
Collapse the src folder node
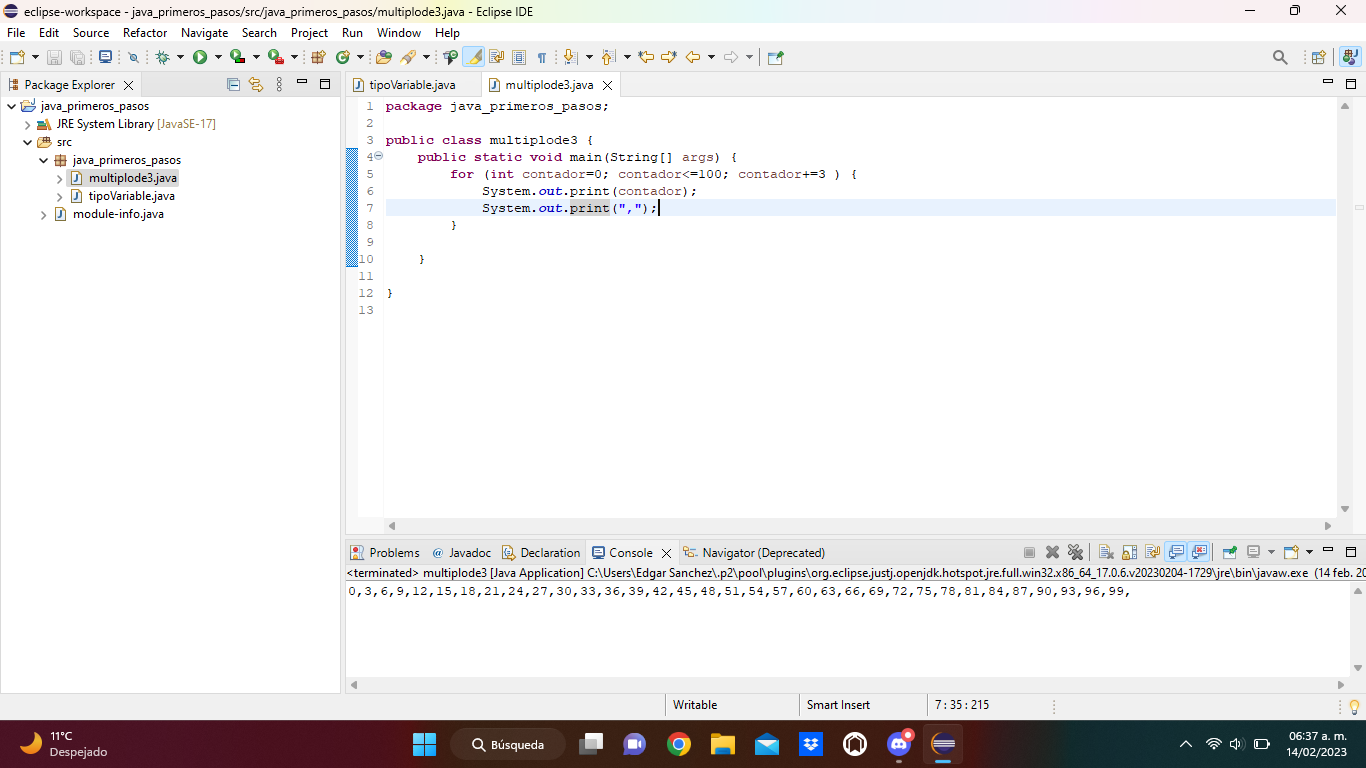click(28, 142)
